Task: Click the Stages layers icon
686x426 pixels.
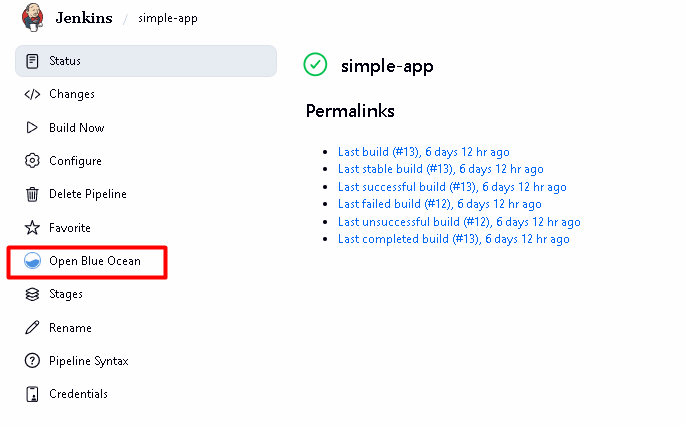Action: pyautogui.click(x=32, y=294)
